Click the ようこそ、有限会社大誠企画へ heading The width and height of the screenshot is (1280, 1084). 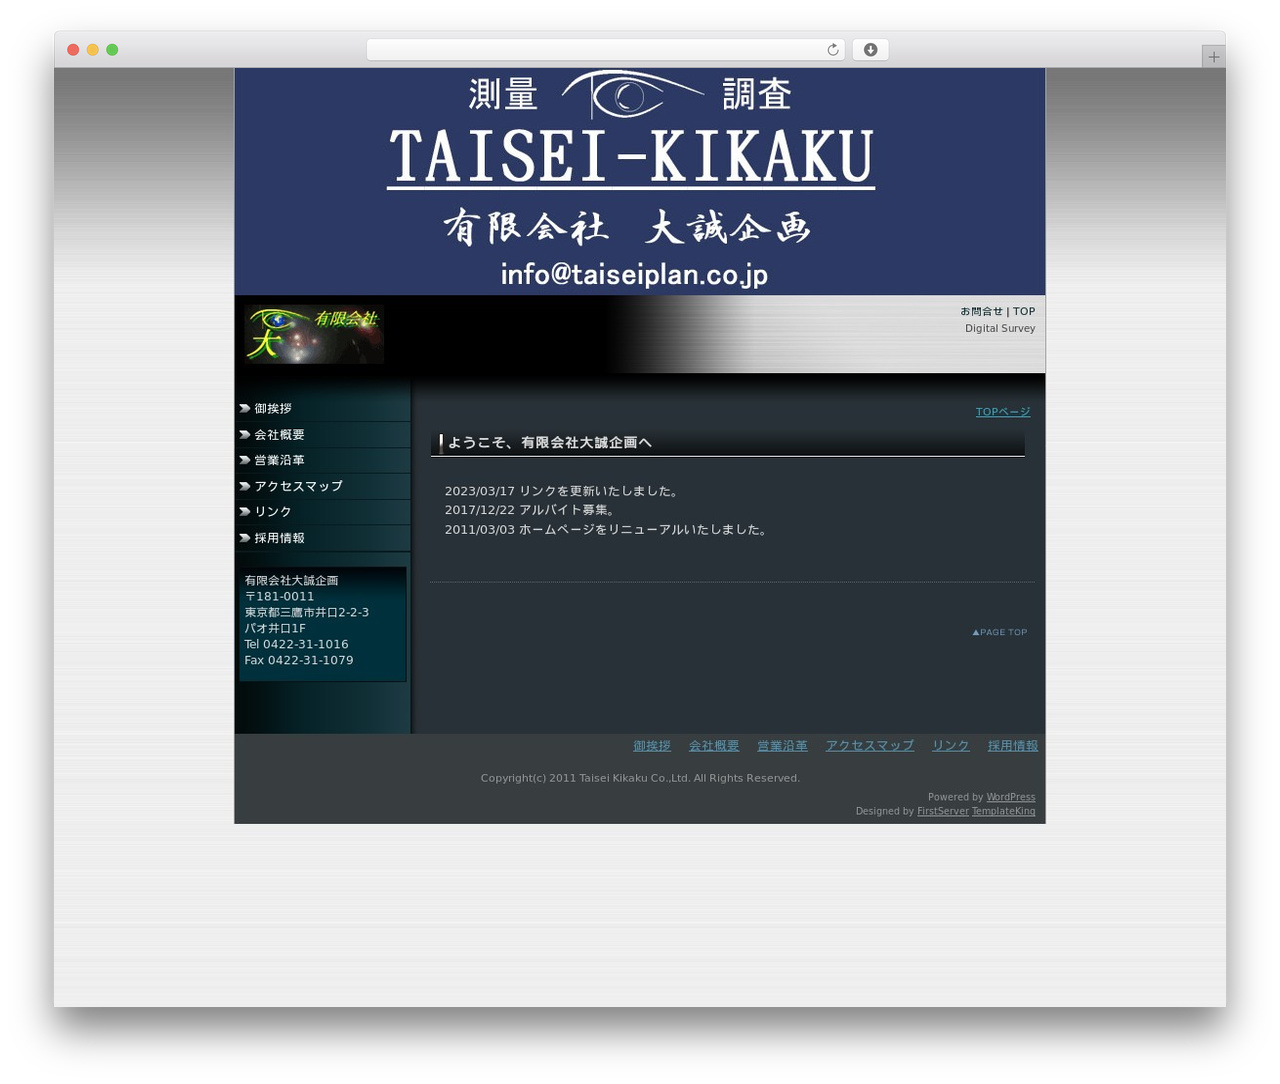point(550,443)
